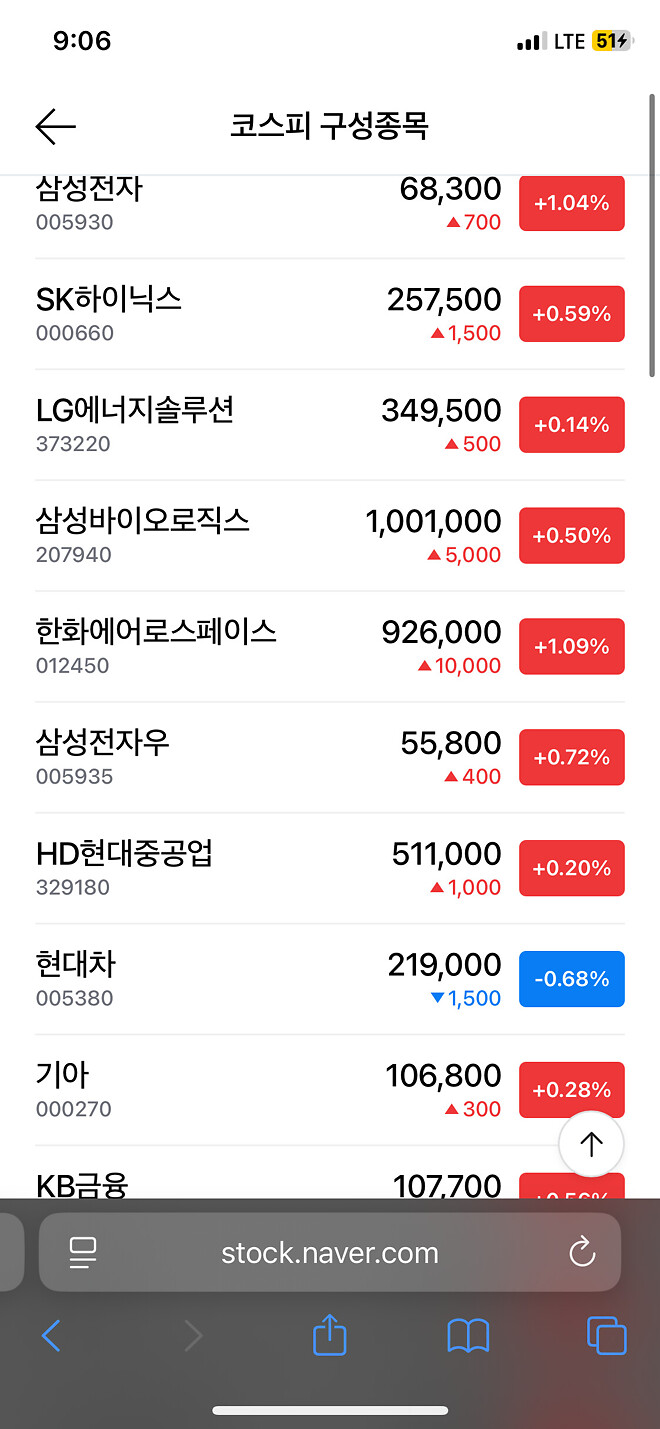The height and width of the screenshot is (1429, 660).
Task: Open the Share sheet icon
Action: point(329,1335)
